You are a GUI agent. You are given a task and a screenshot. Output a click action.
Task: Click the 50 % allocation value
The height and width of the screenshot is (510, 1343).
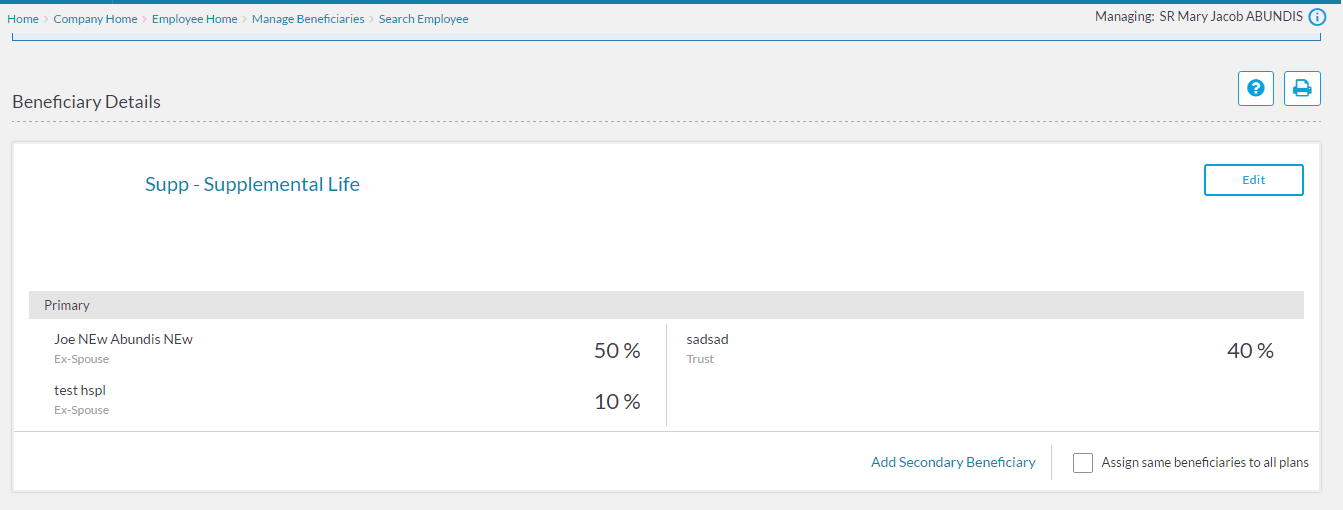(x=616, y=351)
